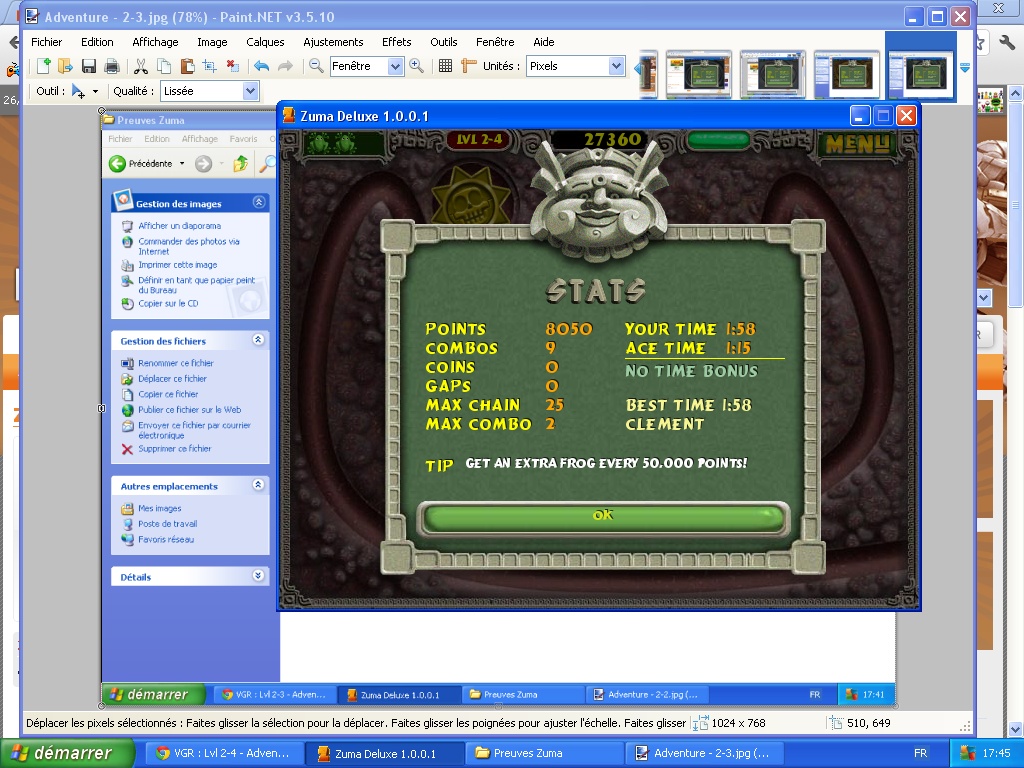Click the Save floppy disk icon
Viewport: 1024px width, 768px height.
(89, 66)
